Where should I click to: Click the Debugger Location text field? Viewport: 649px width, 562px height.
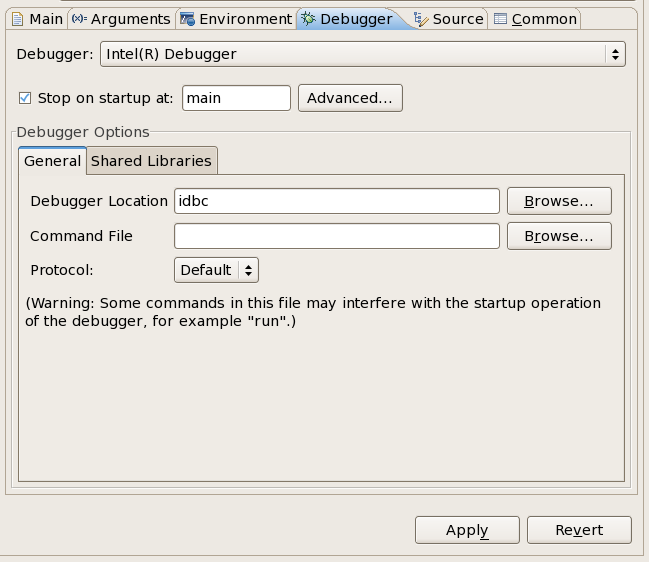336,201
